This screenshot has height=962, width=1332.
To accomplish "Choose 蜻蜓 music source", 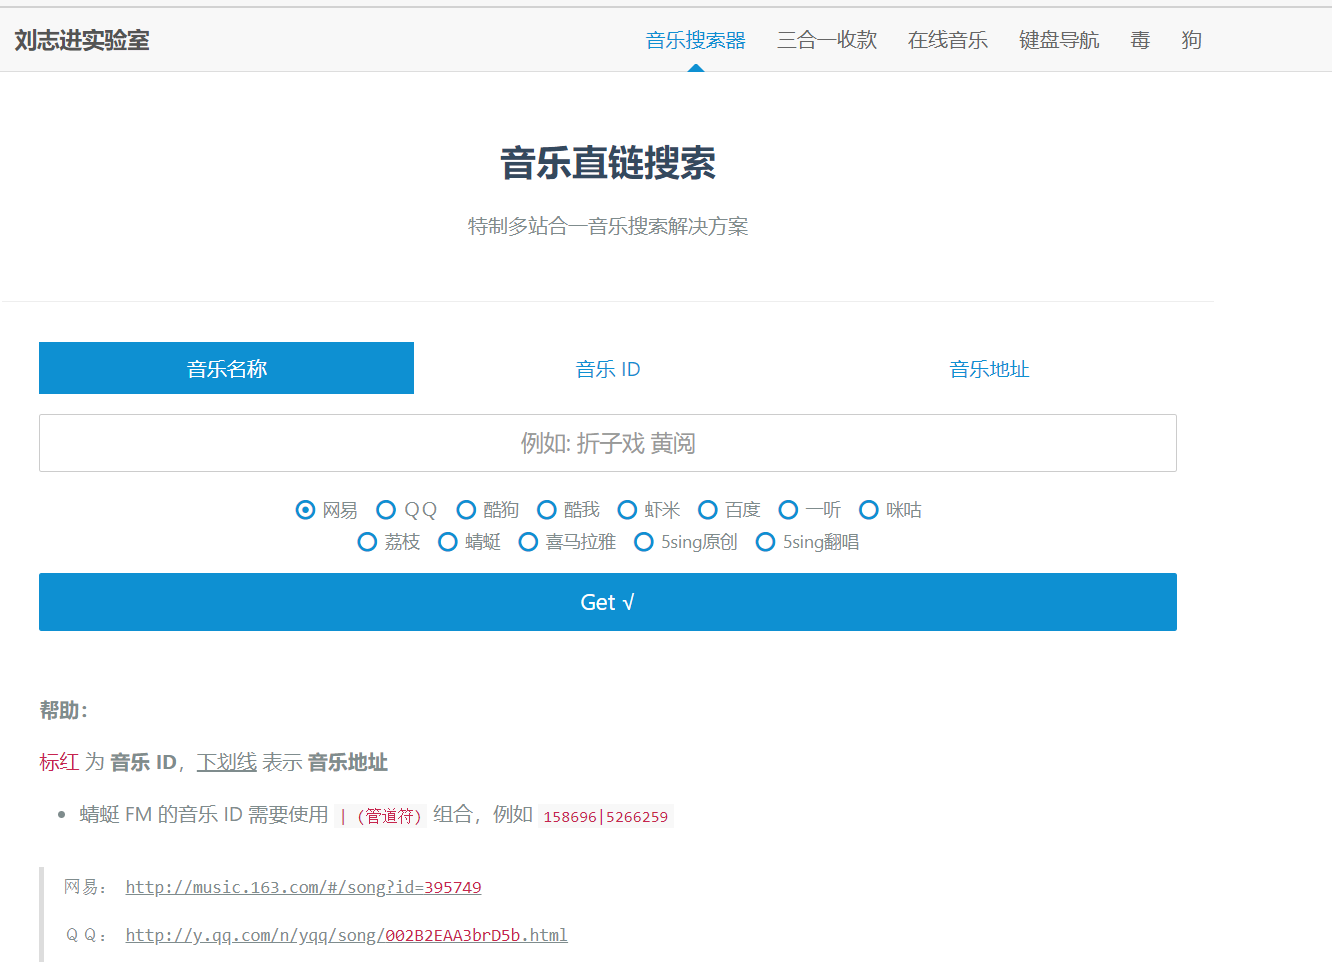I will point(448,542).
